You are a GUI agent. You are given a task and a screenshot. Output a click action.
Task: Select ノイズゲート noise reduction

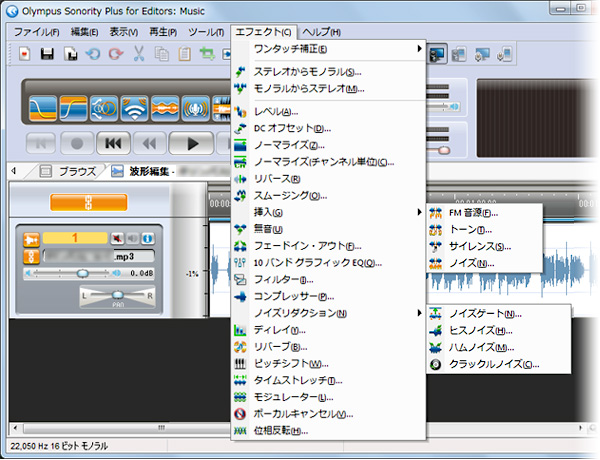pyautogui.click(x=499, y=314)
